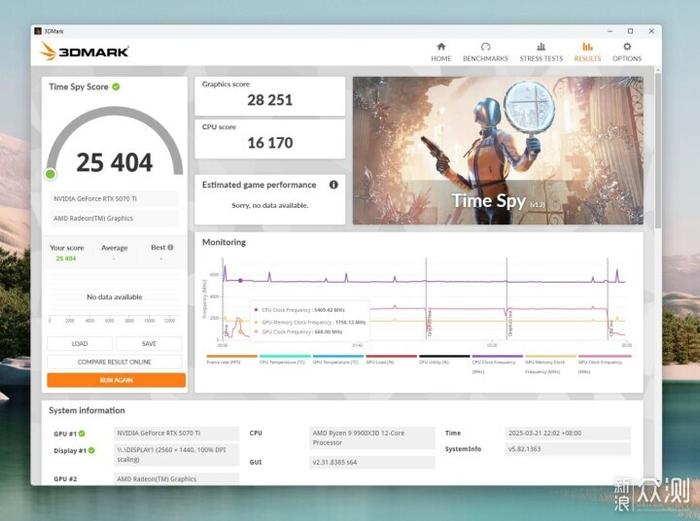Click the LOAD button

coord(80,344)
